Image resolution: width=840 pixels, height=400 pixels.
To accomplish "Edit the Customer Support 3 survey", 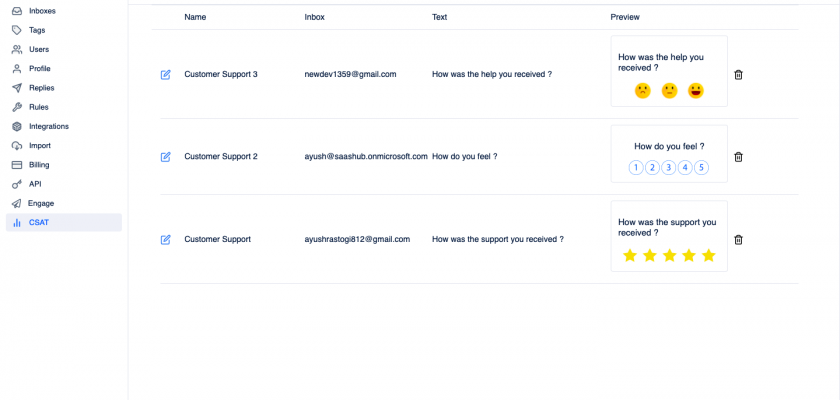I will point(166,75).
